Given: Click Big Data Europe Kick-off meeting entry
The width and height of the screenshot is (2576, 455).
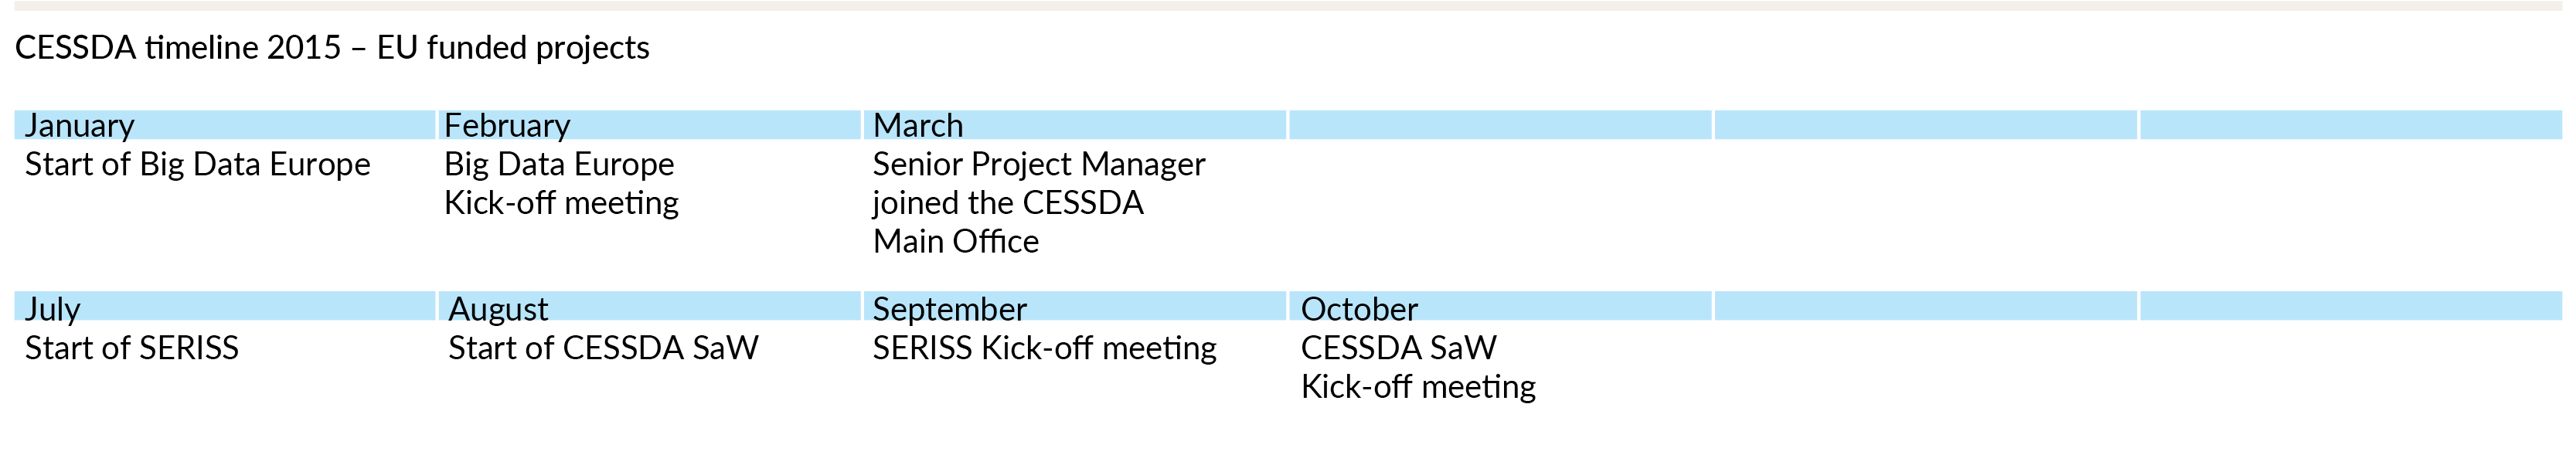Looking at the screenshot, I should (x=561, y=184).
